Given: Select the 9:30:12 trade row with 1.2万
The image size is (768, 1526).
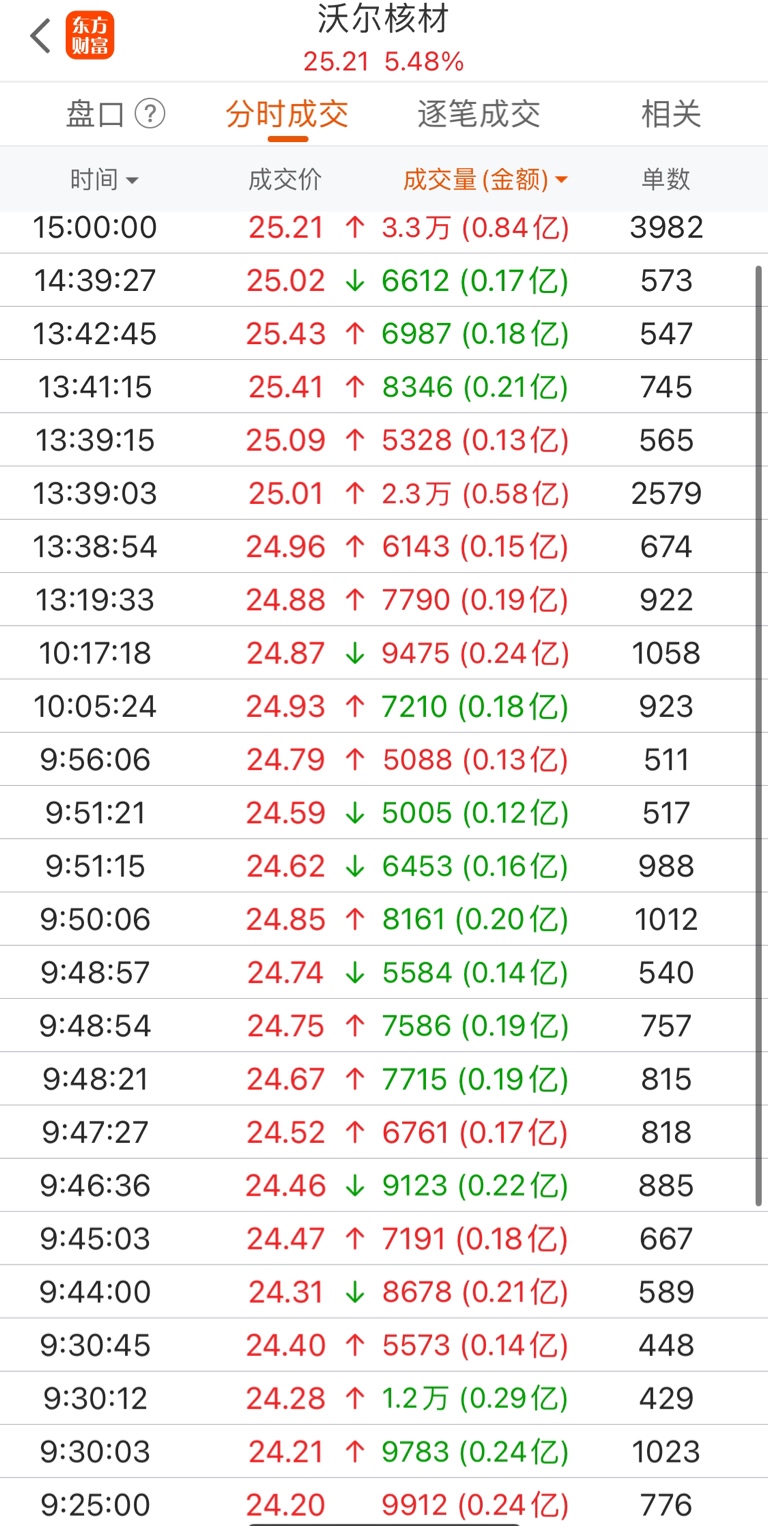Looking at the screenshot, I should pyautogui.click(x=384, y=1398).
